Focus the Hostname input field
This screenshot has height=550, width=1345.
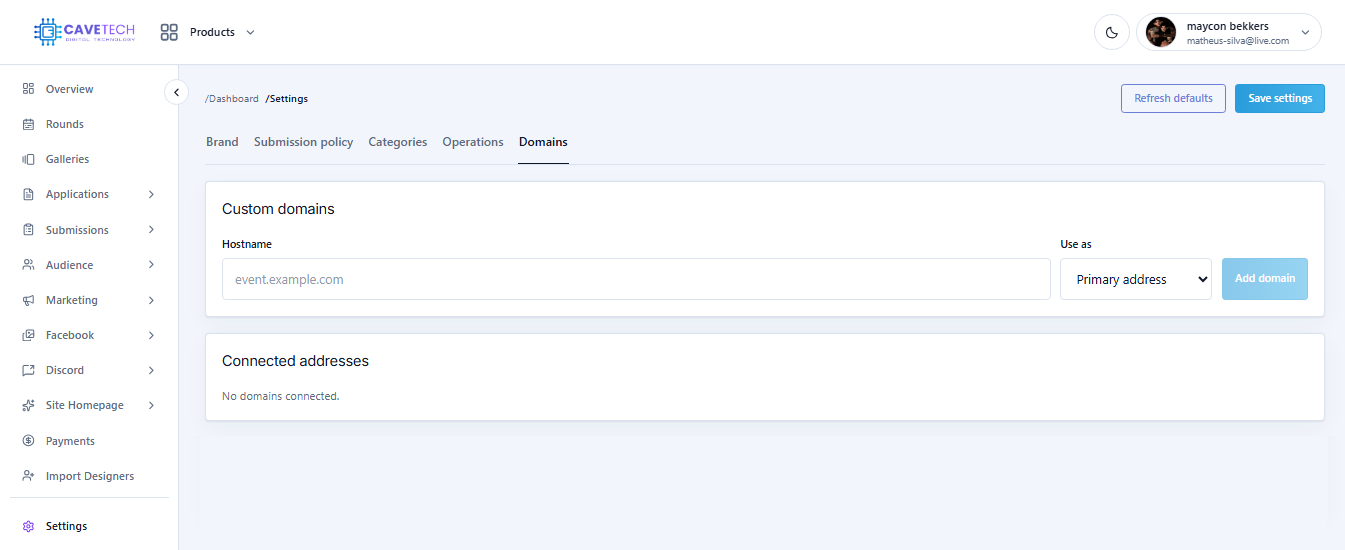point(636,279)
